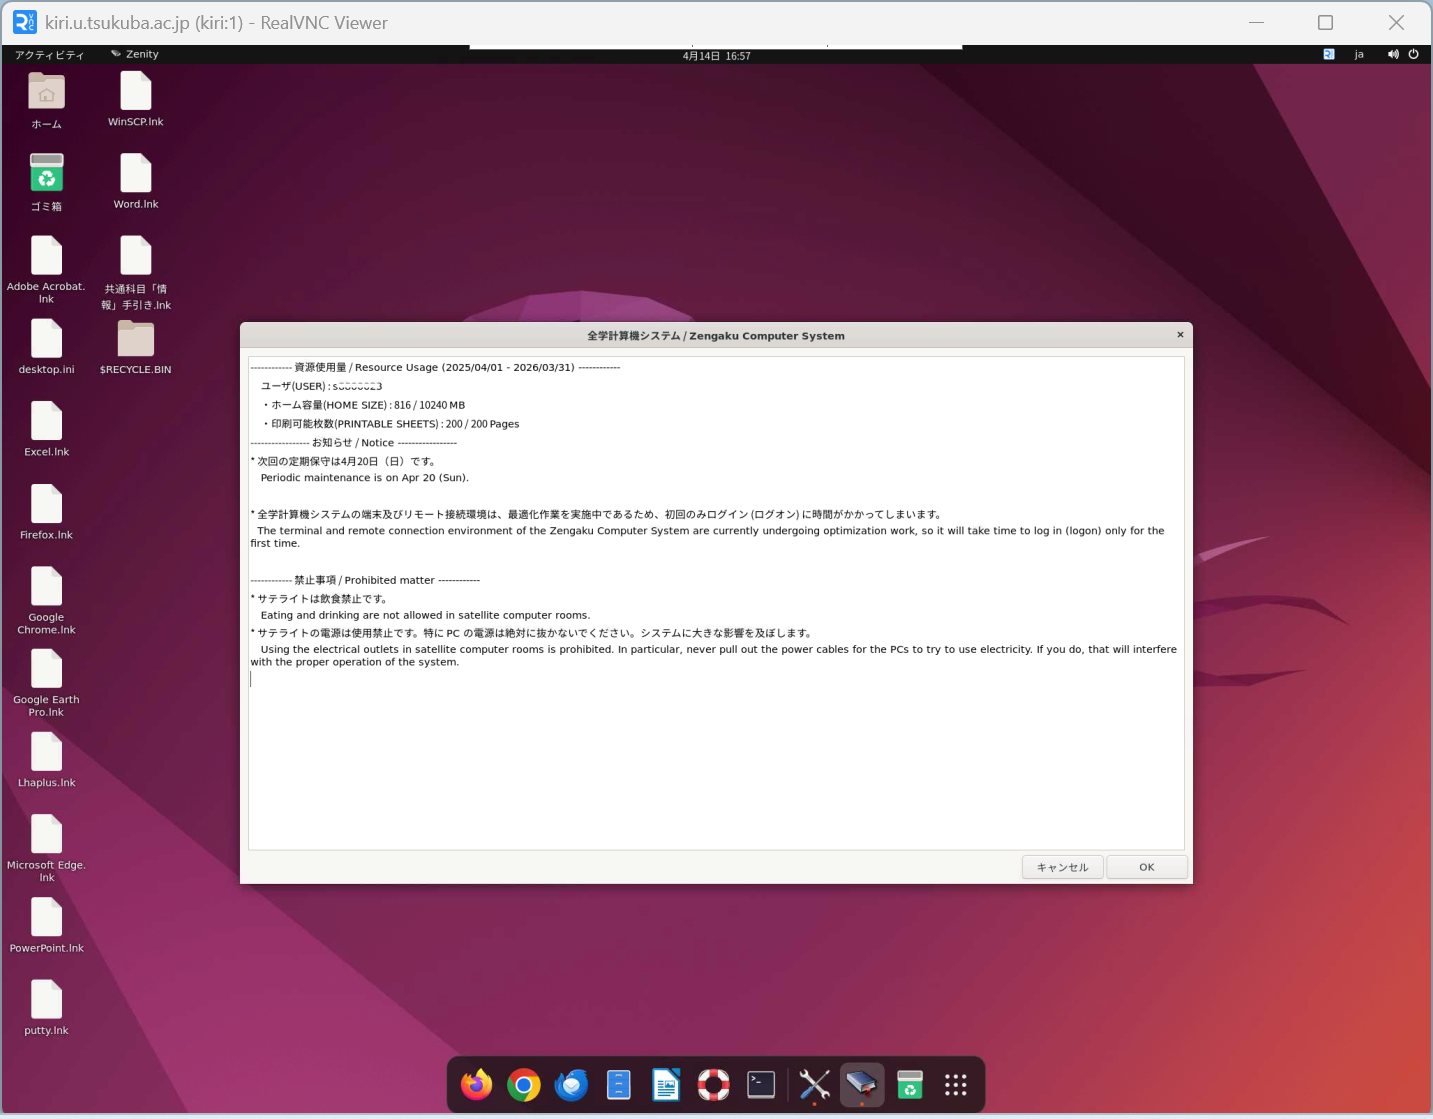This screenshot has width=1433, height=1119.
Task: Open the clock showing 4月14日 16:57
Action: point(716,56)
